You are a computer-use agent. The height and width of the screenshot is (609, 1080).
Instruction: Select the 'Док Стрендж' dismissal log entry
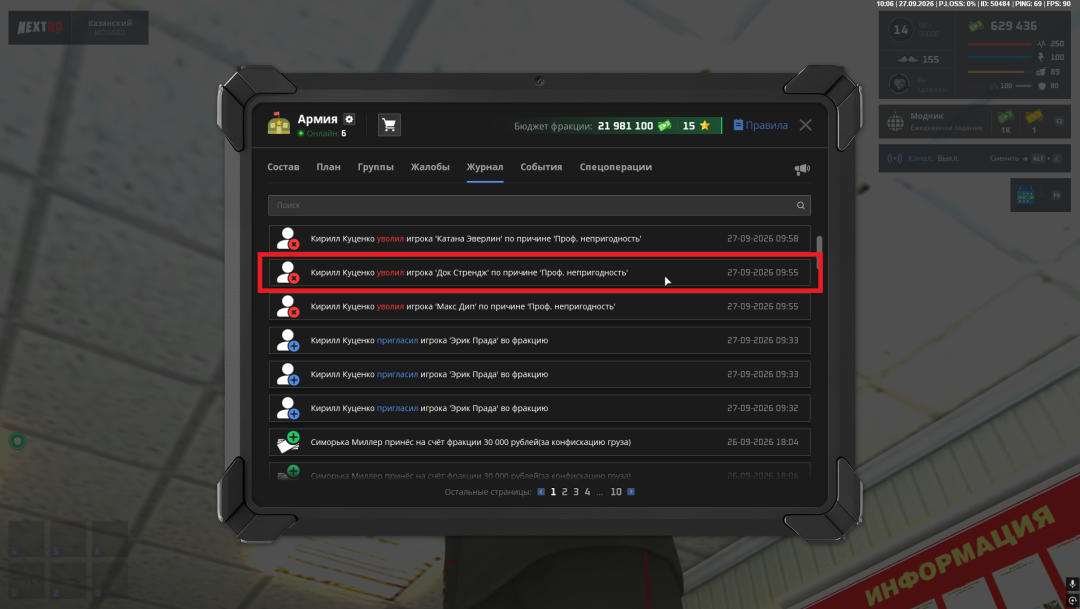(539, 272)
